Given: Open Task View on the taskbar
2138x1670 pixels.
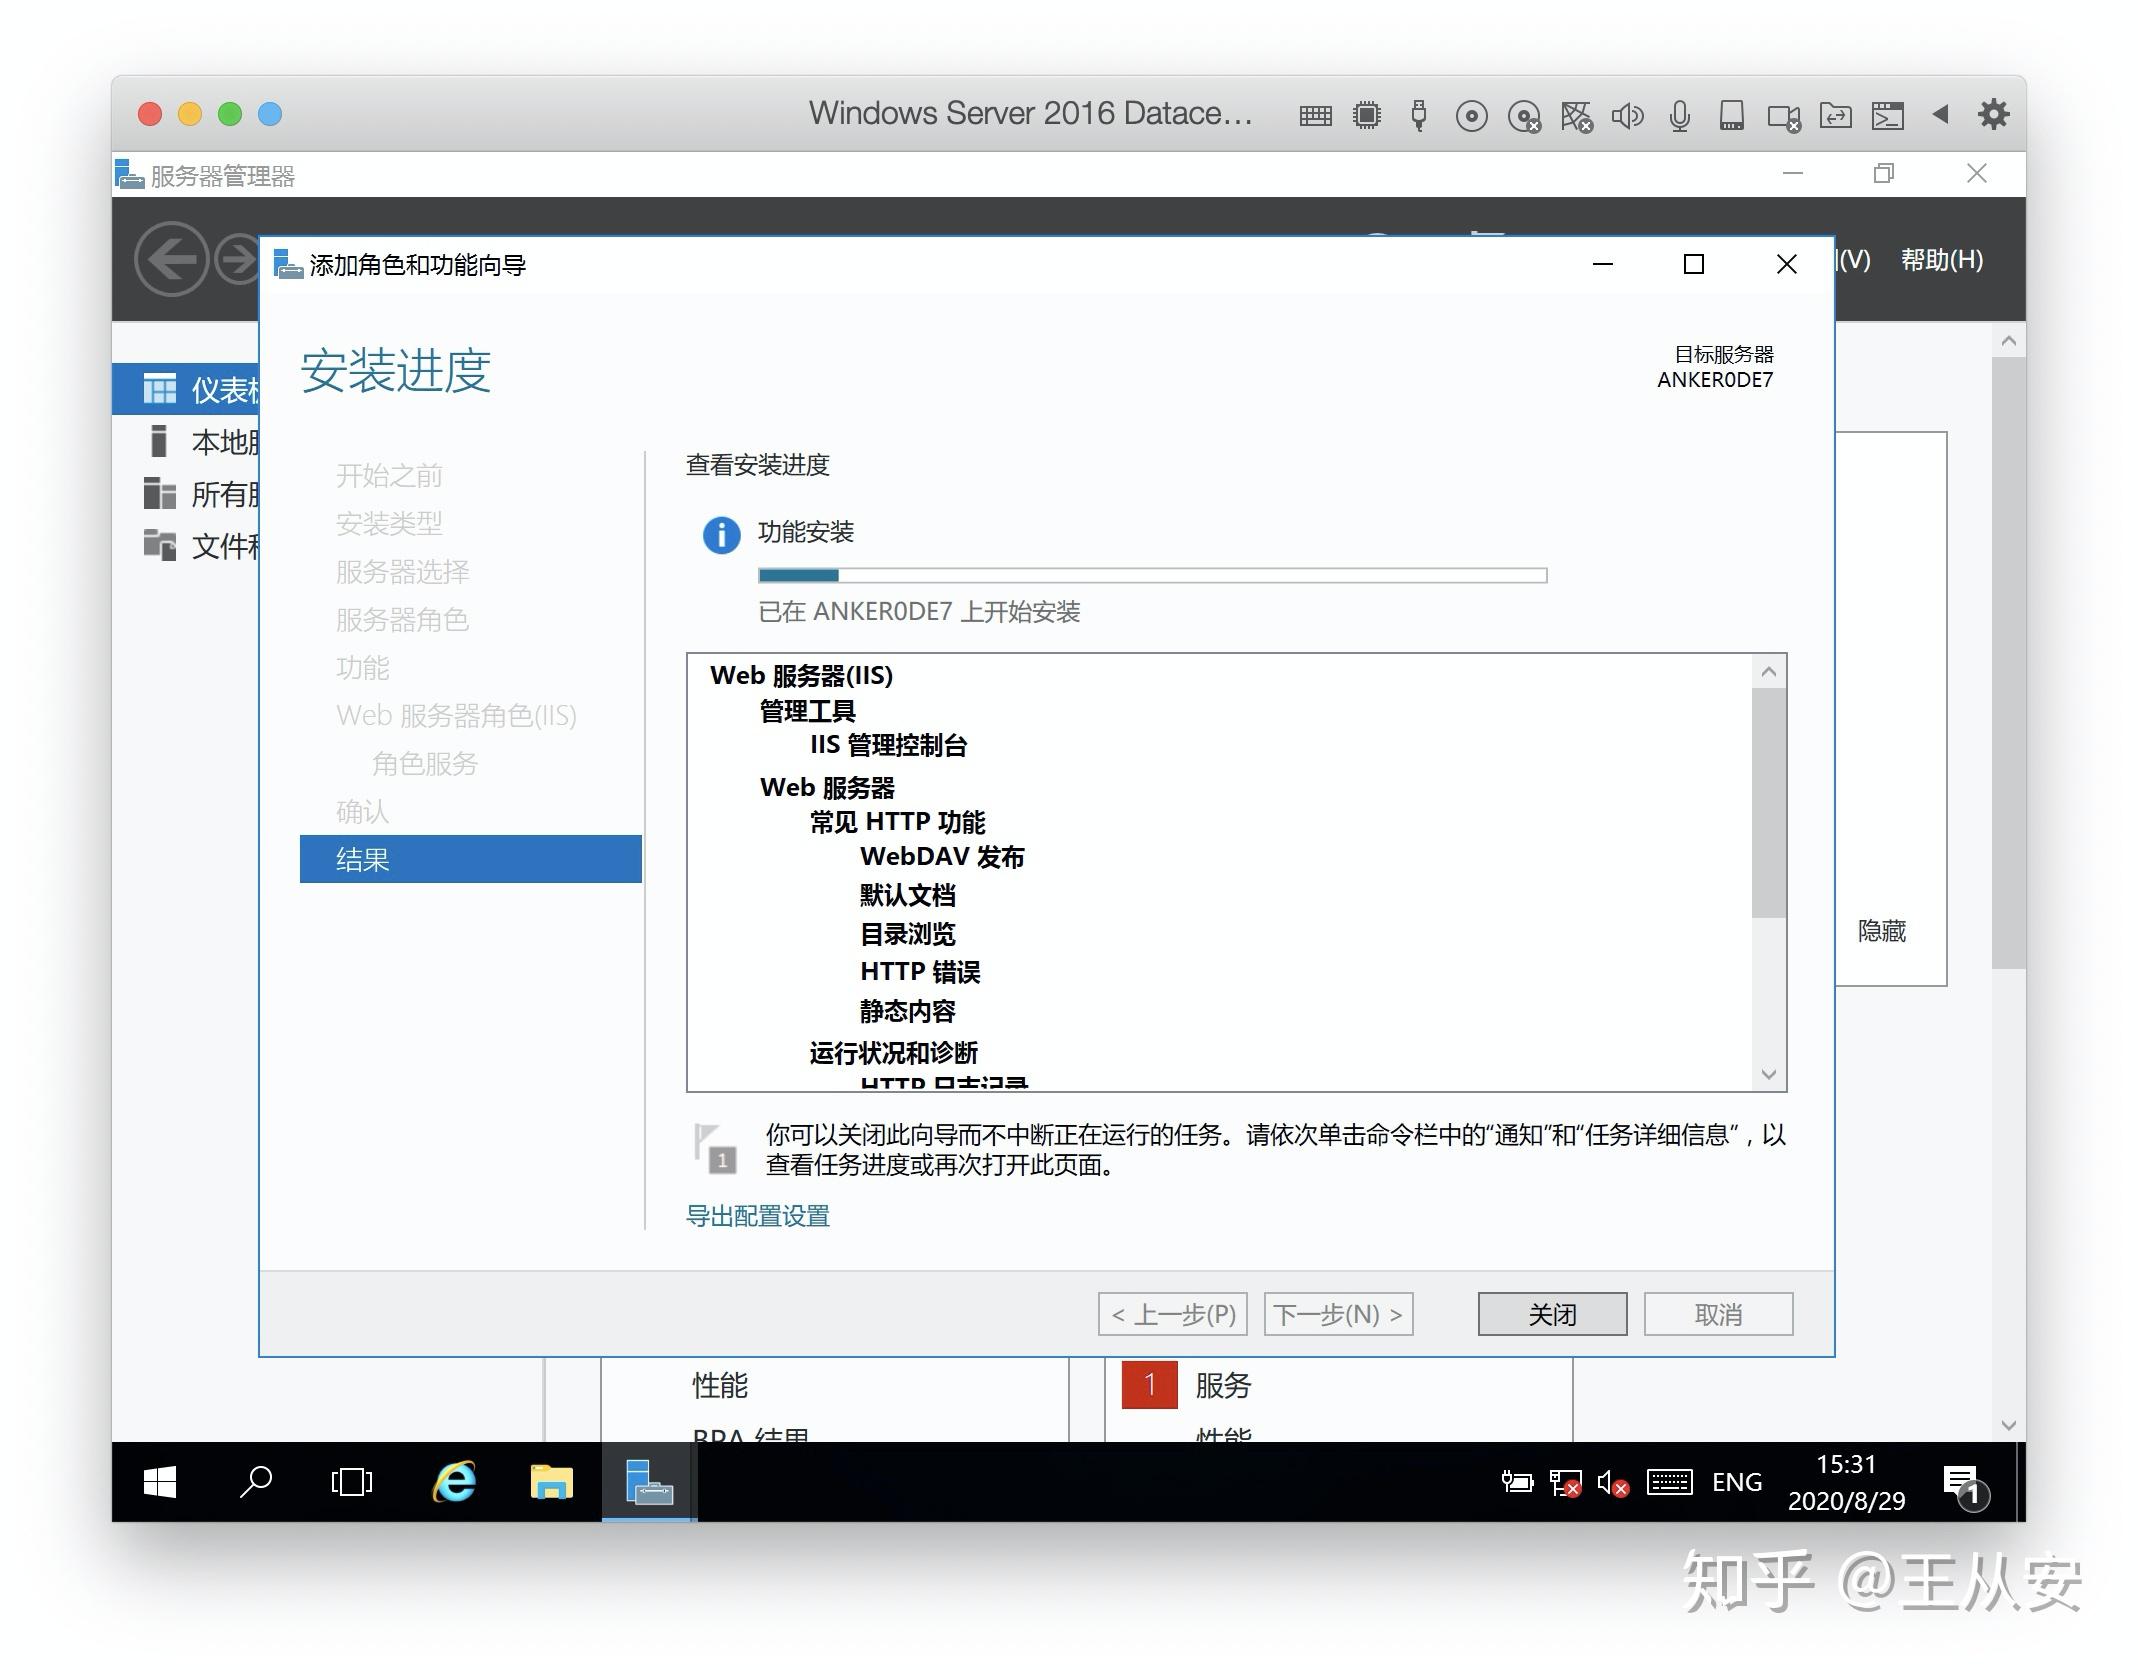Looking at the screenshot, I should point(351,1482).
